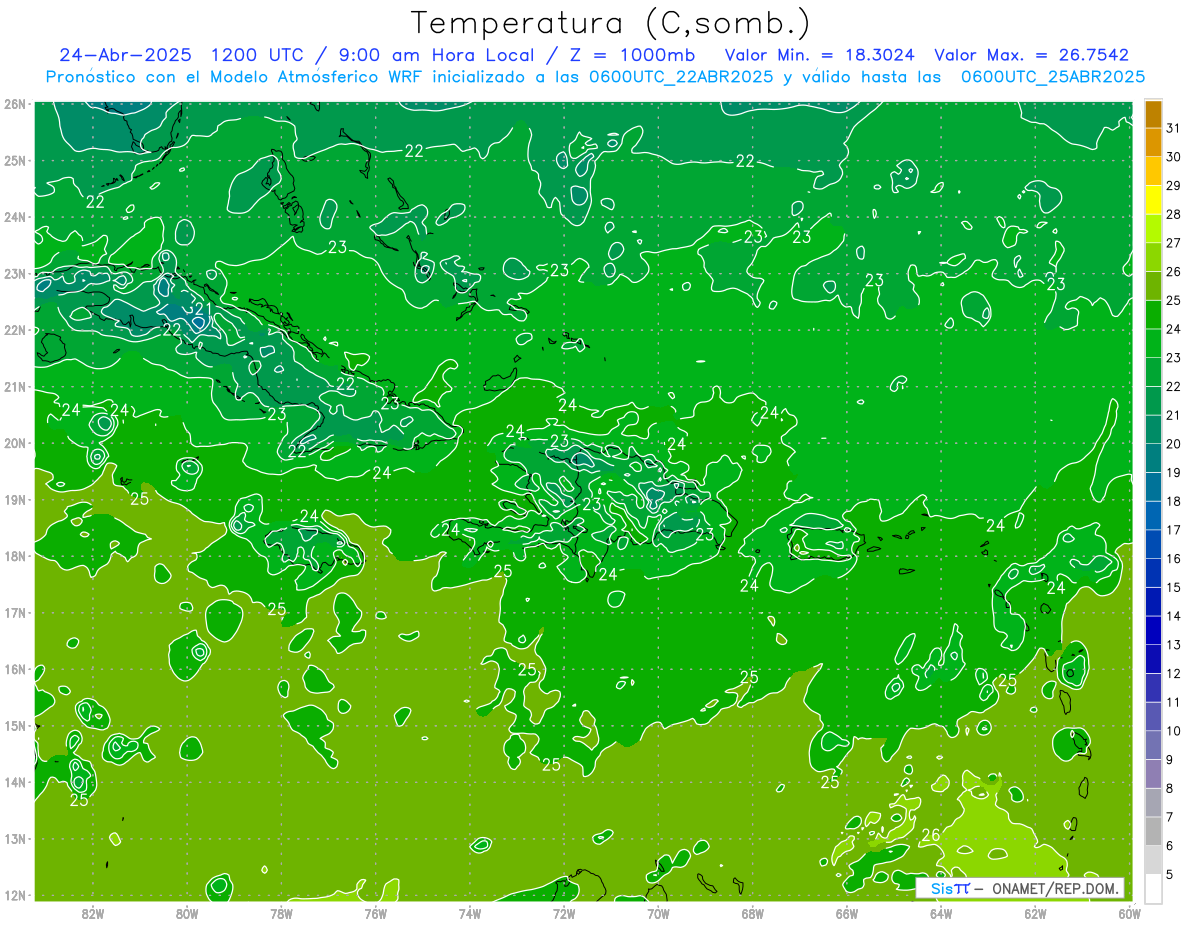This screenshot has width=1200, height=927.
Task: Click the '1200 UTC' time text
Action: tap(257, 55)
